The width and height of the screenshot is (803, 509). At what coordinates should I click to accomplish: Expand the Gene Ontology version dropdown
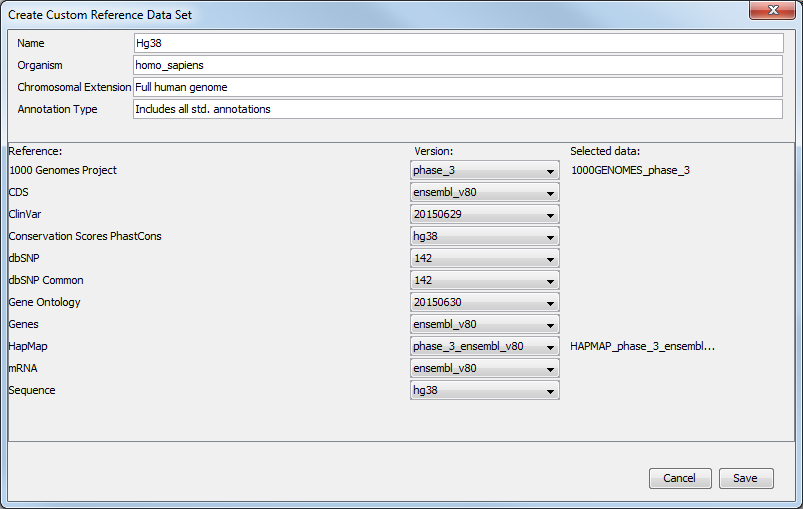tap(484, 303)
